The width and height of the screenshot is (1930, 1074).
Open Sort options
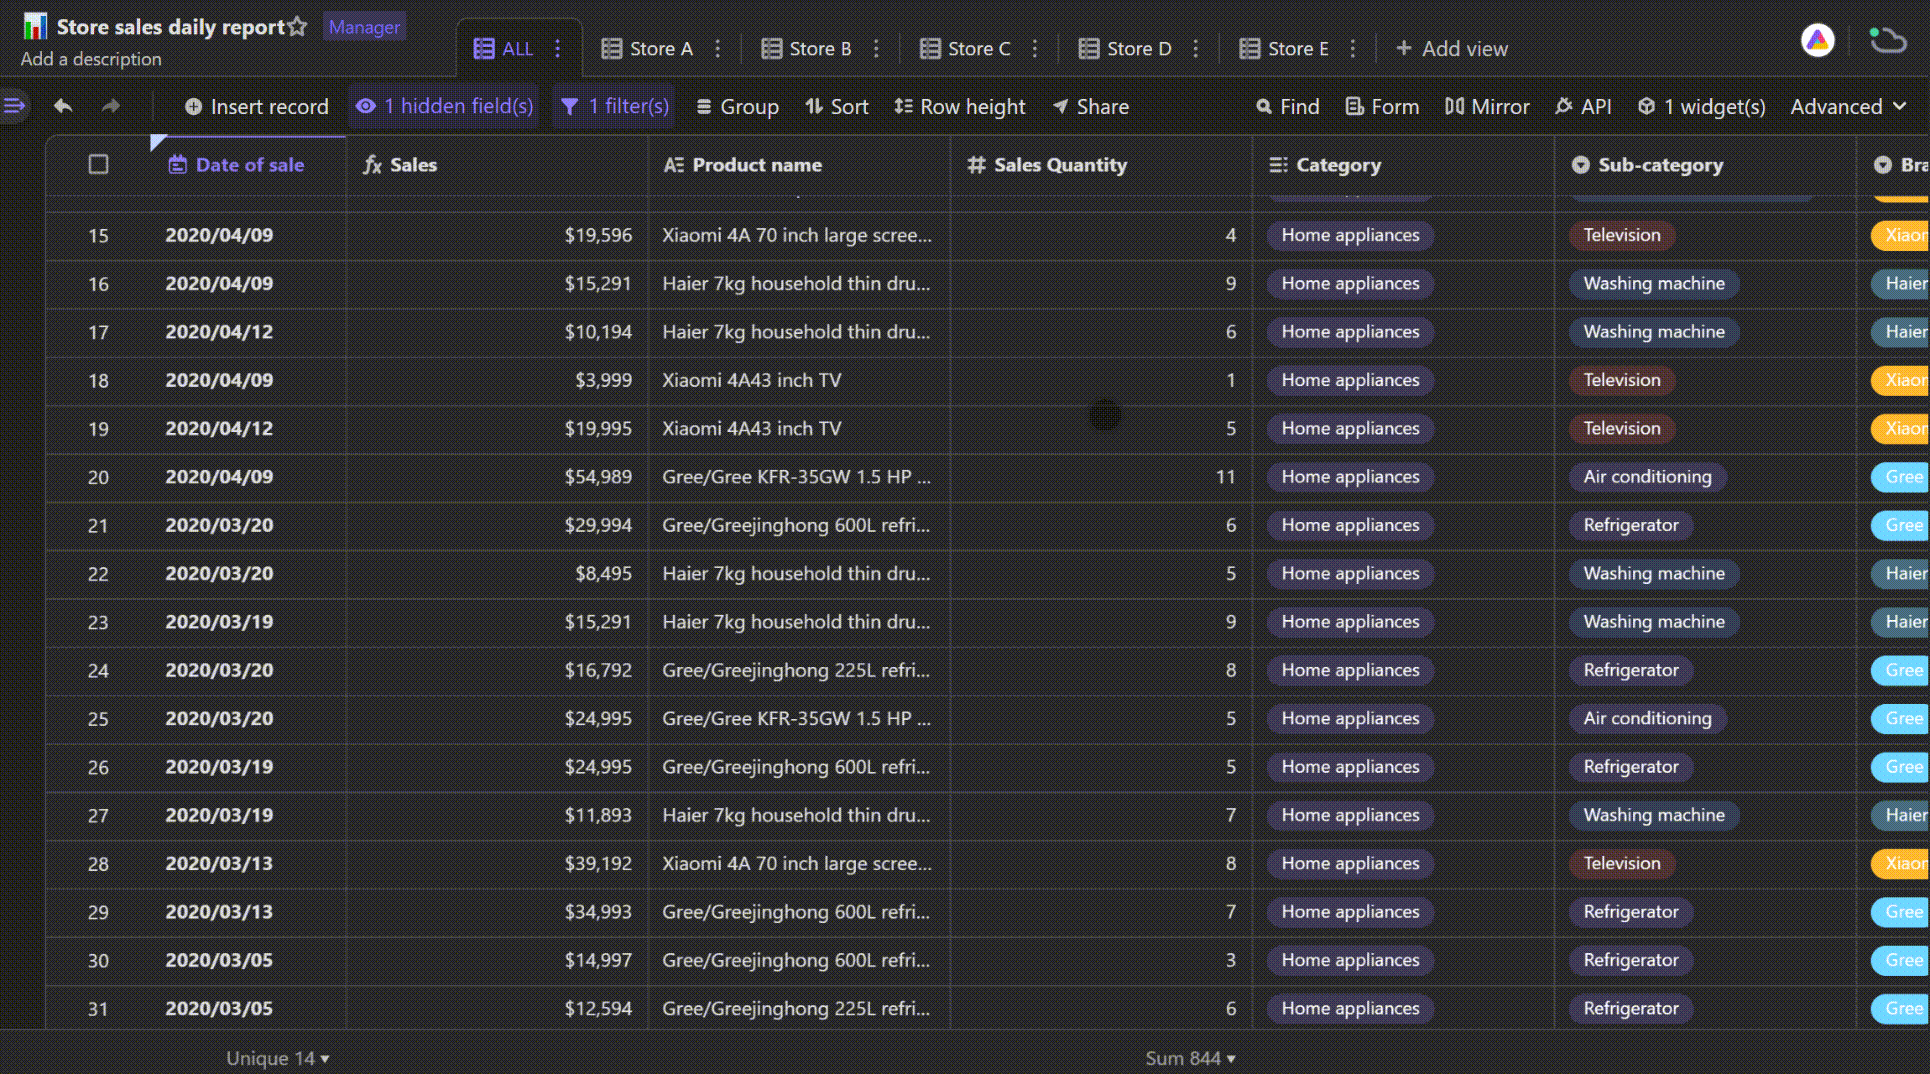[837, 106]
